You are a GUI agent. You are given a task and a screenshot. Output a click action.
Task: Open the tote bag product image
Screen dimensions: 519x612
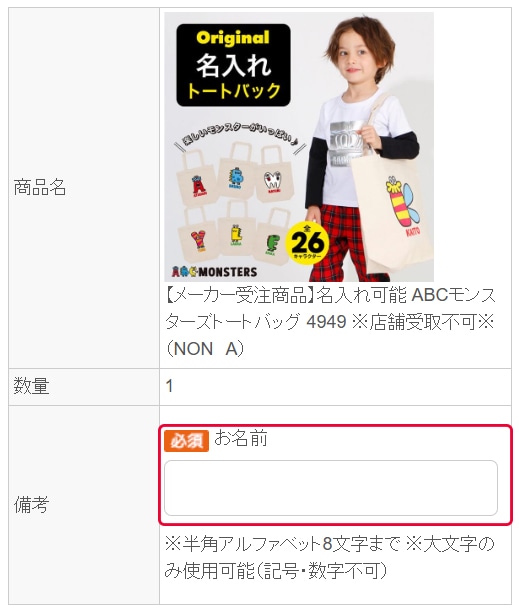click(299, 147)
